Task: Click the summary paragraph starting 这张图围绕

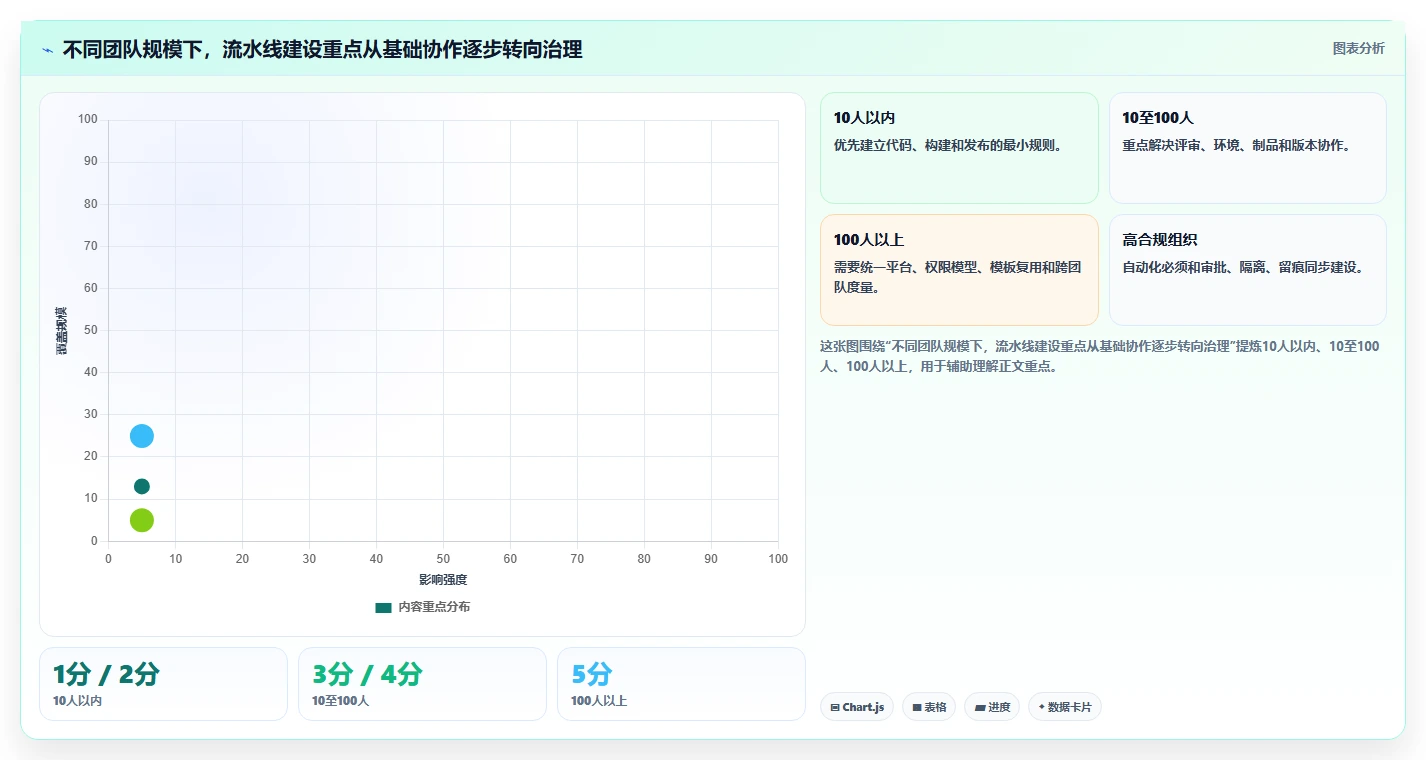Action: 1100,356
